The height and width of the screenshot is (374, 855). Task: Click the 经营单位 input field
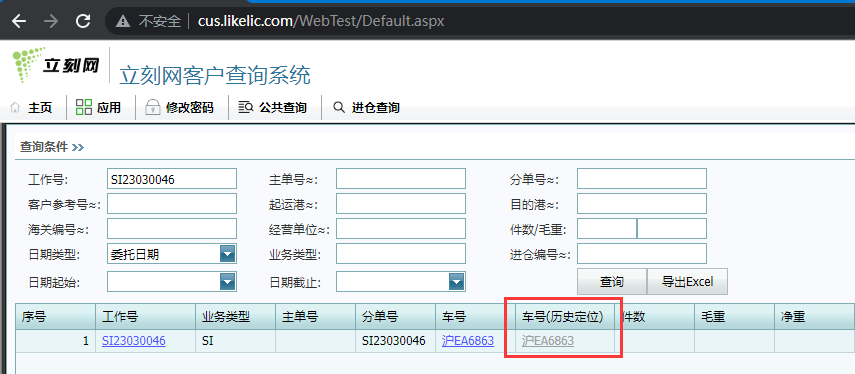click(401, 229)
